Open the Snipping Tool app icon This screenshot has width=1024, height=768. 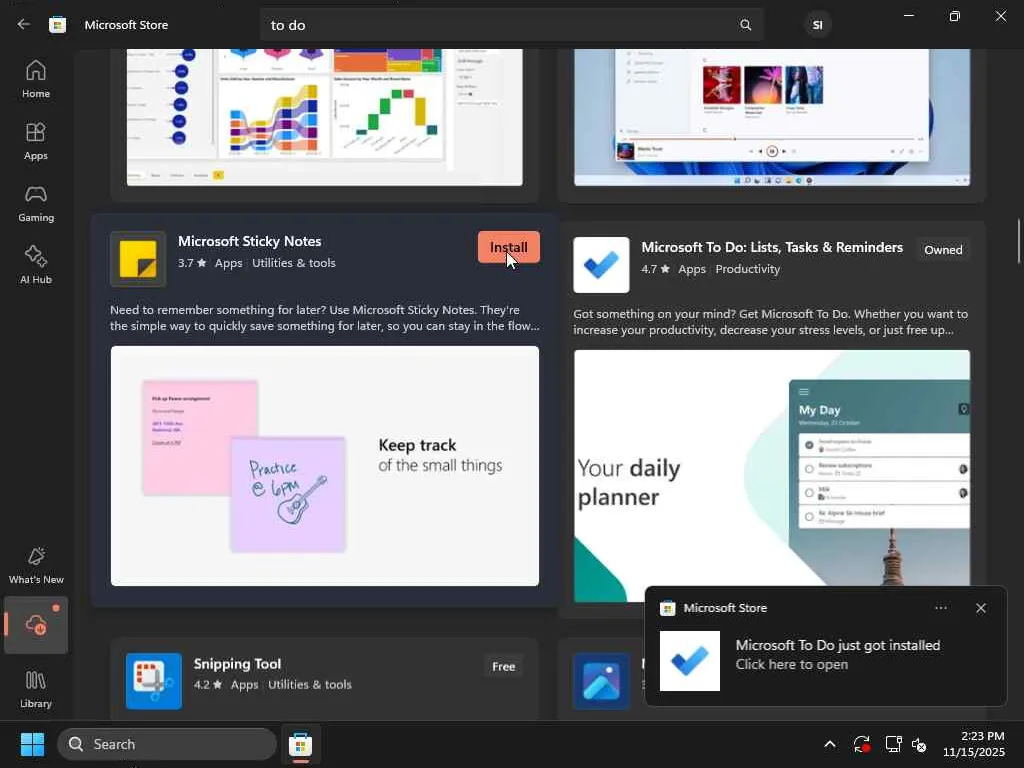[x=153, y=680]
